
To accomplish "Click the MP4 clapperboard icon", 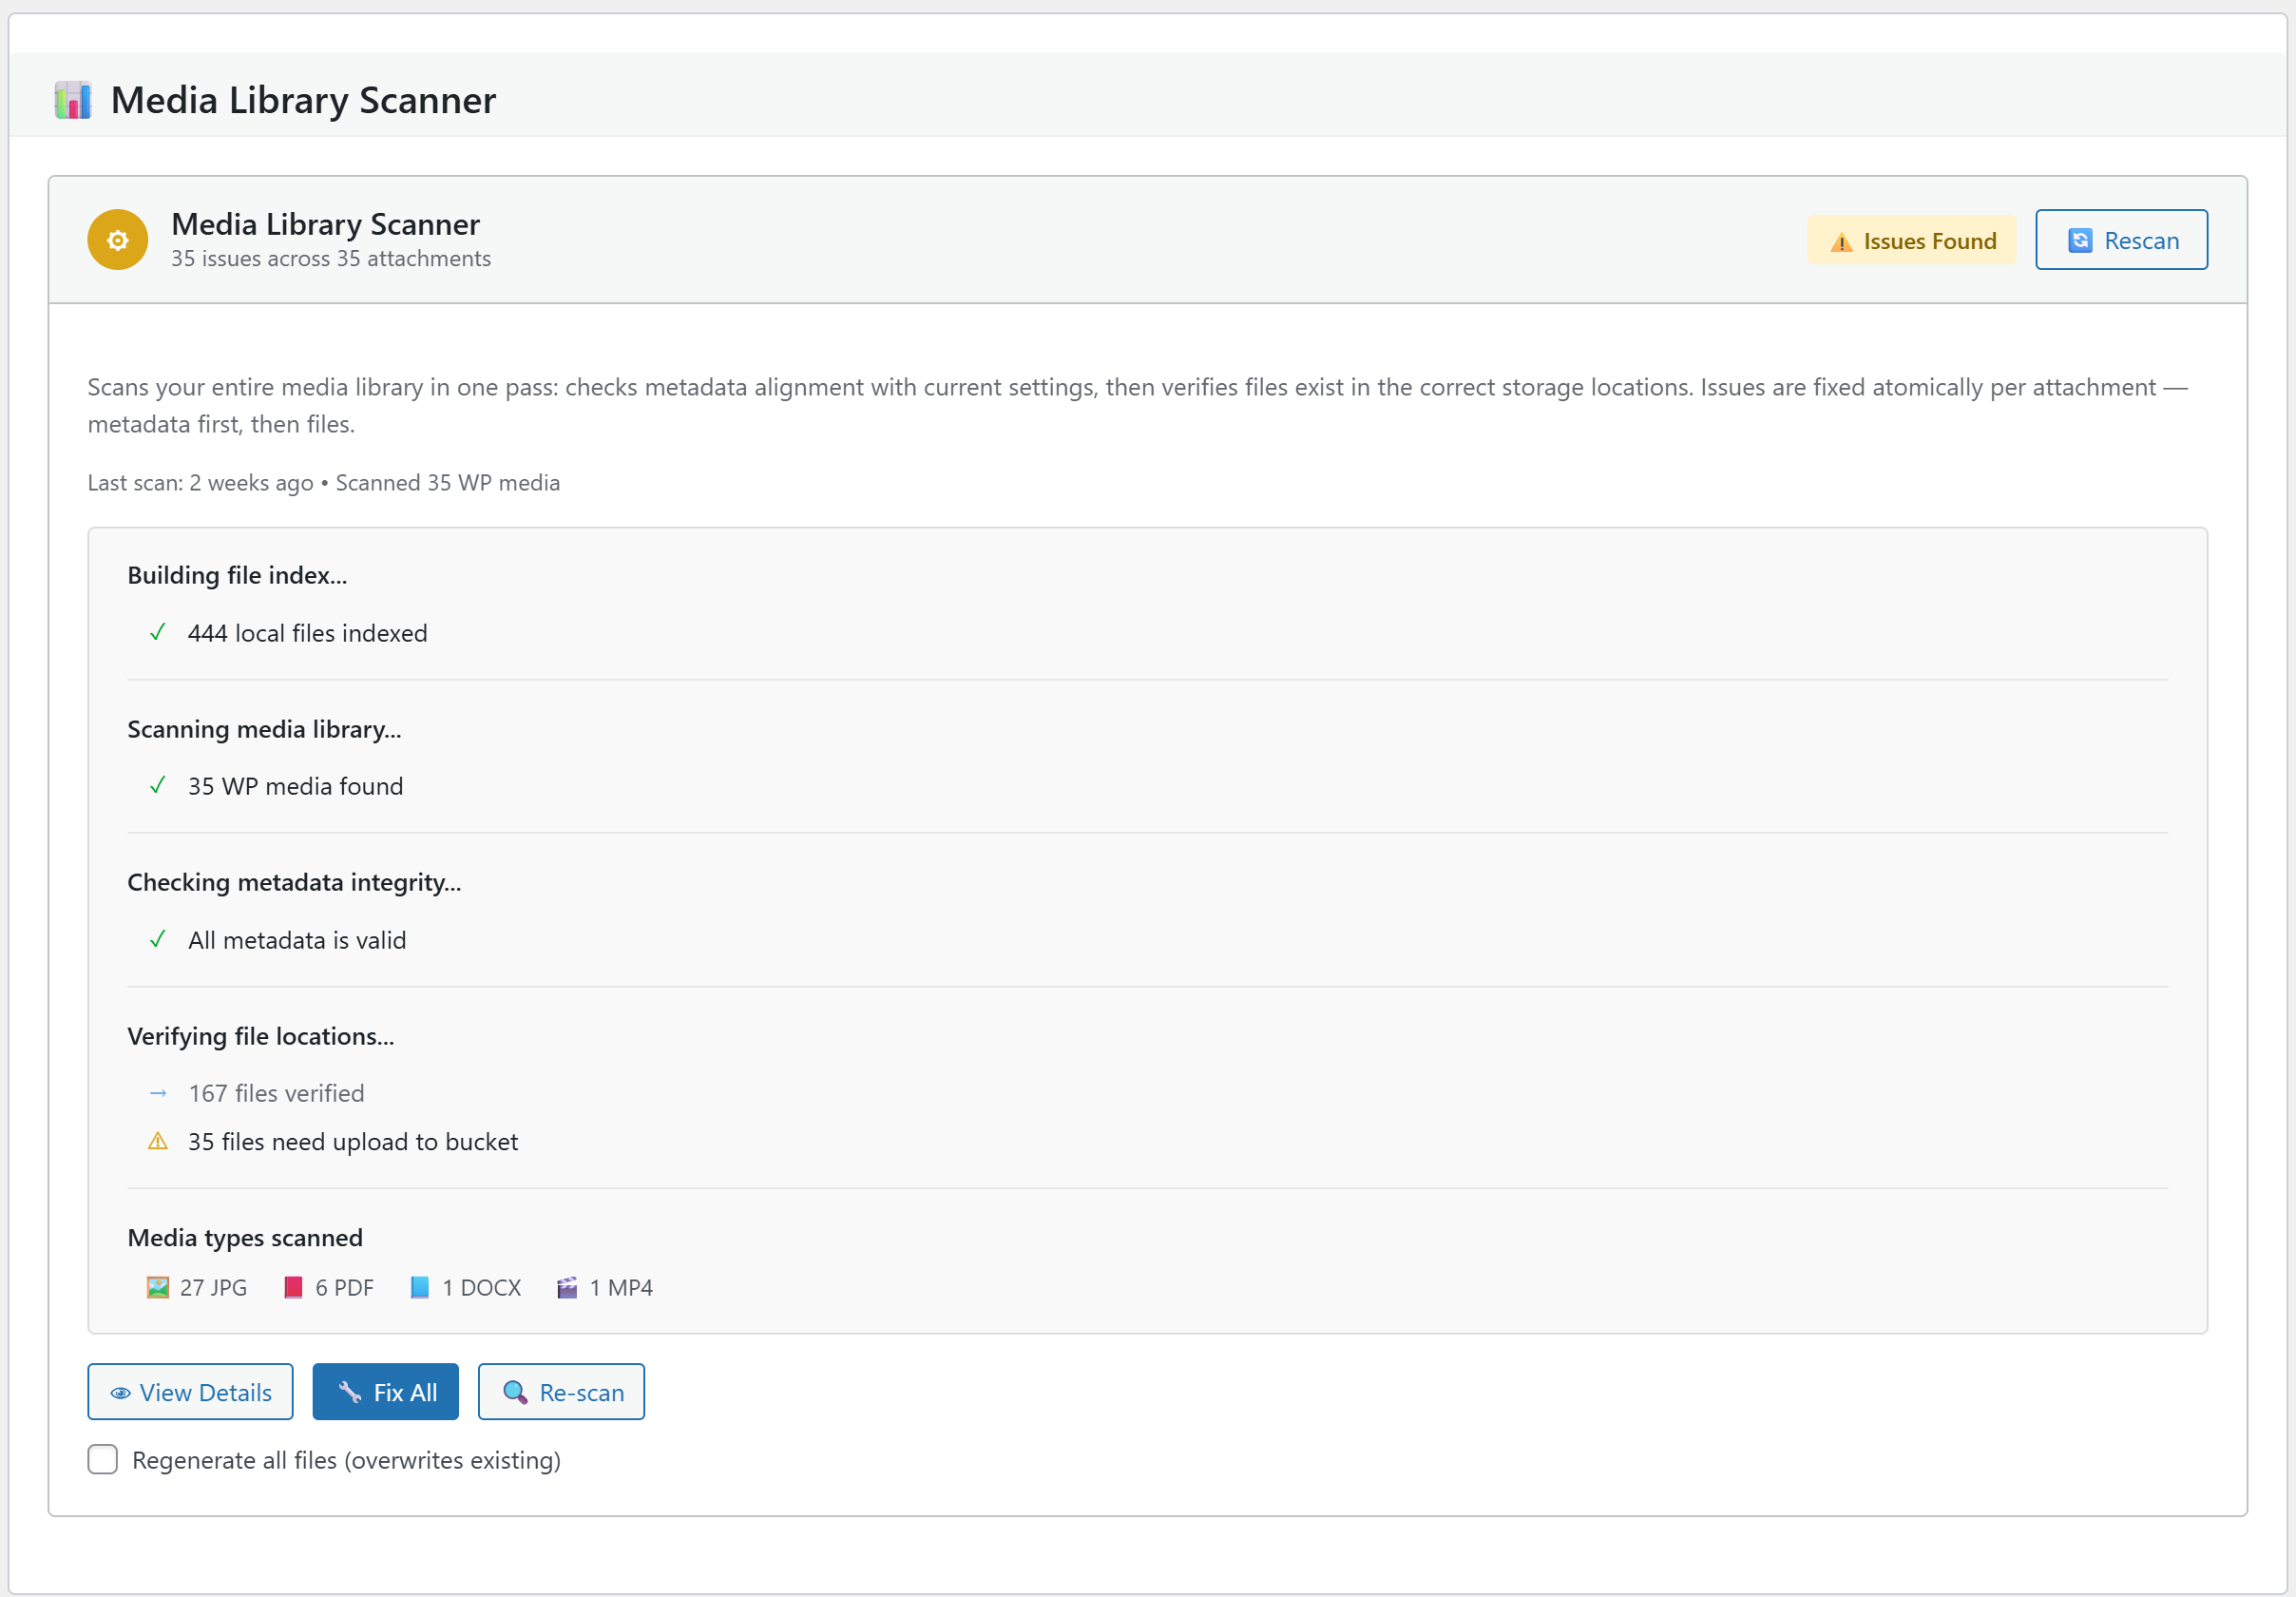I will pyautogui.click(x=567, y=1287).
